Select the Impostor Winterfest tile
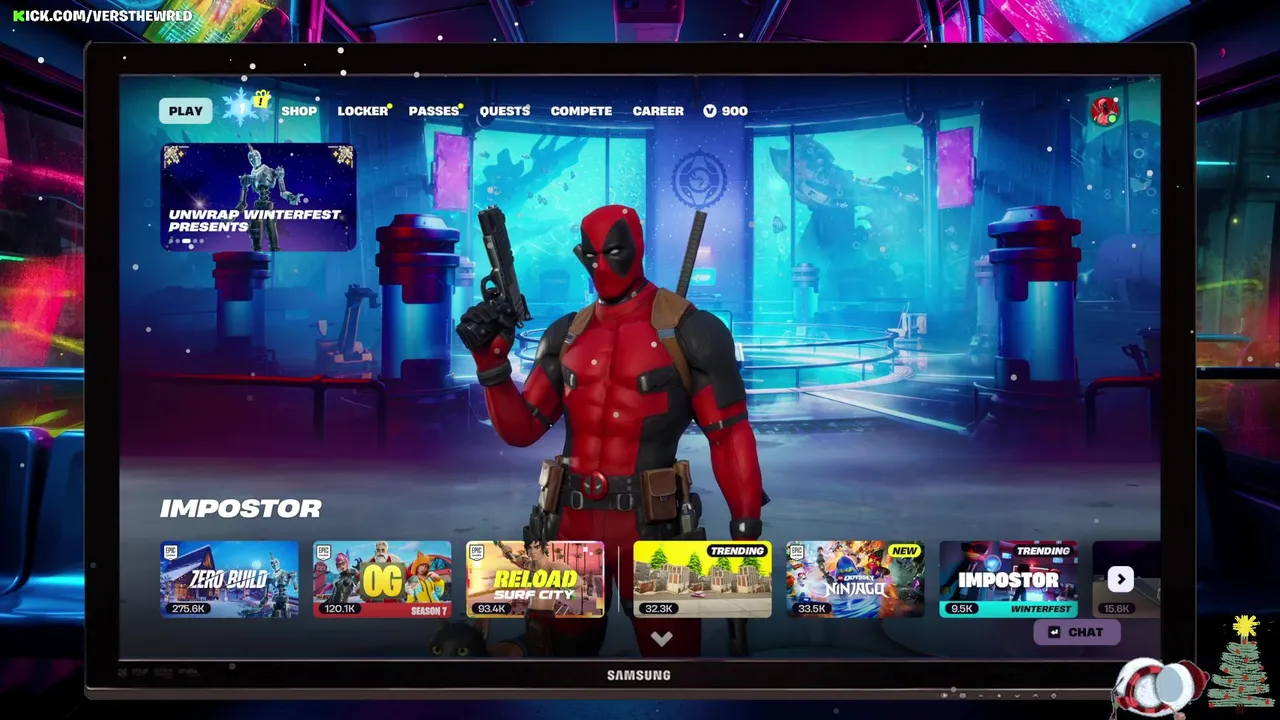The width and height of the screenshot is (1280, 720). click(1008, 579)
